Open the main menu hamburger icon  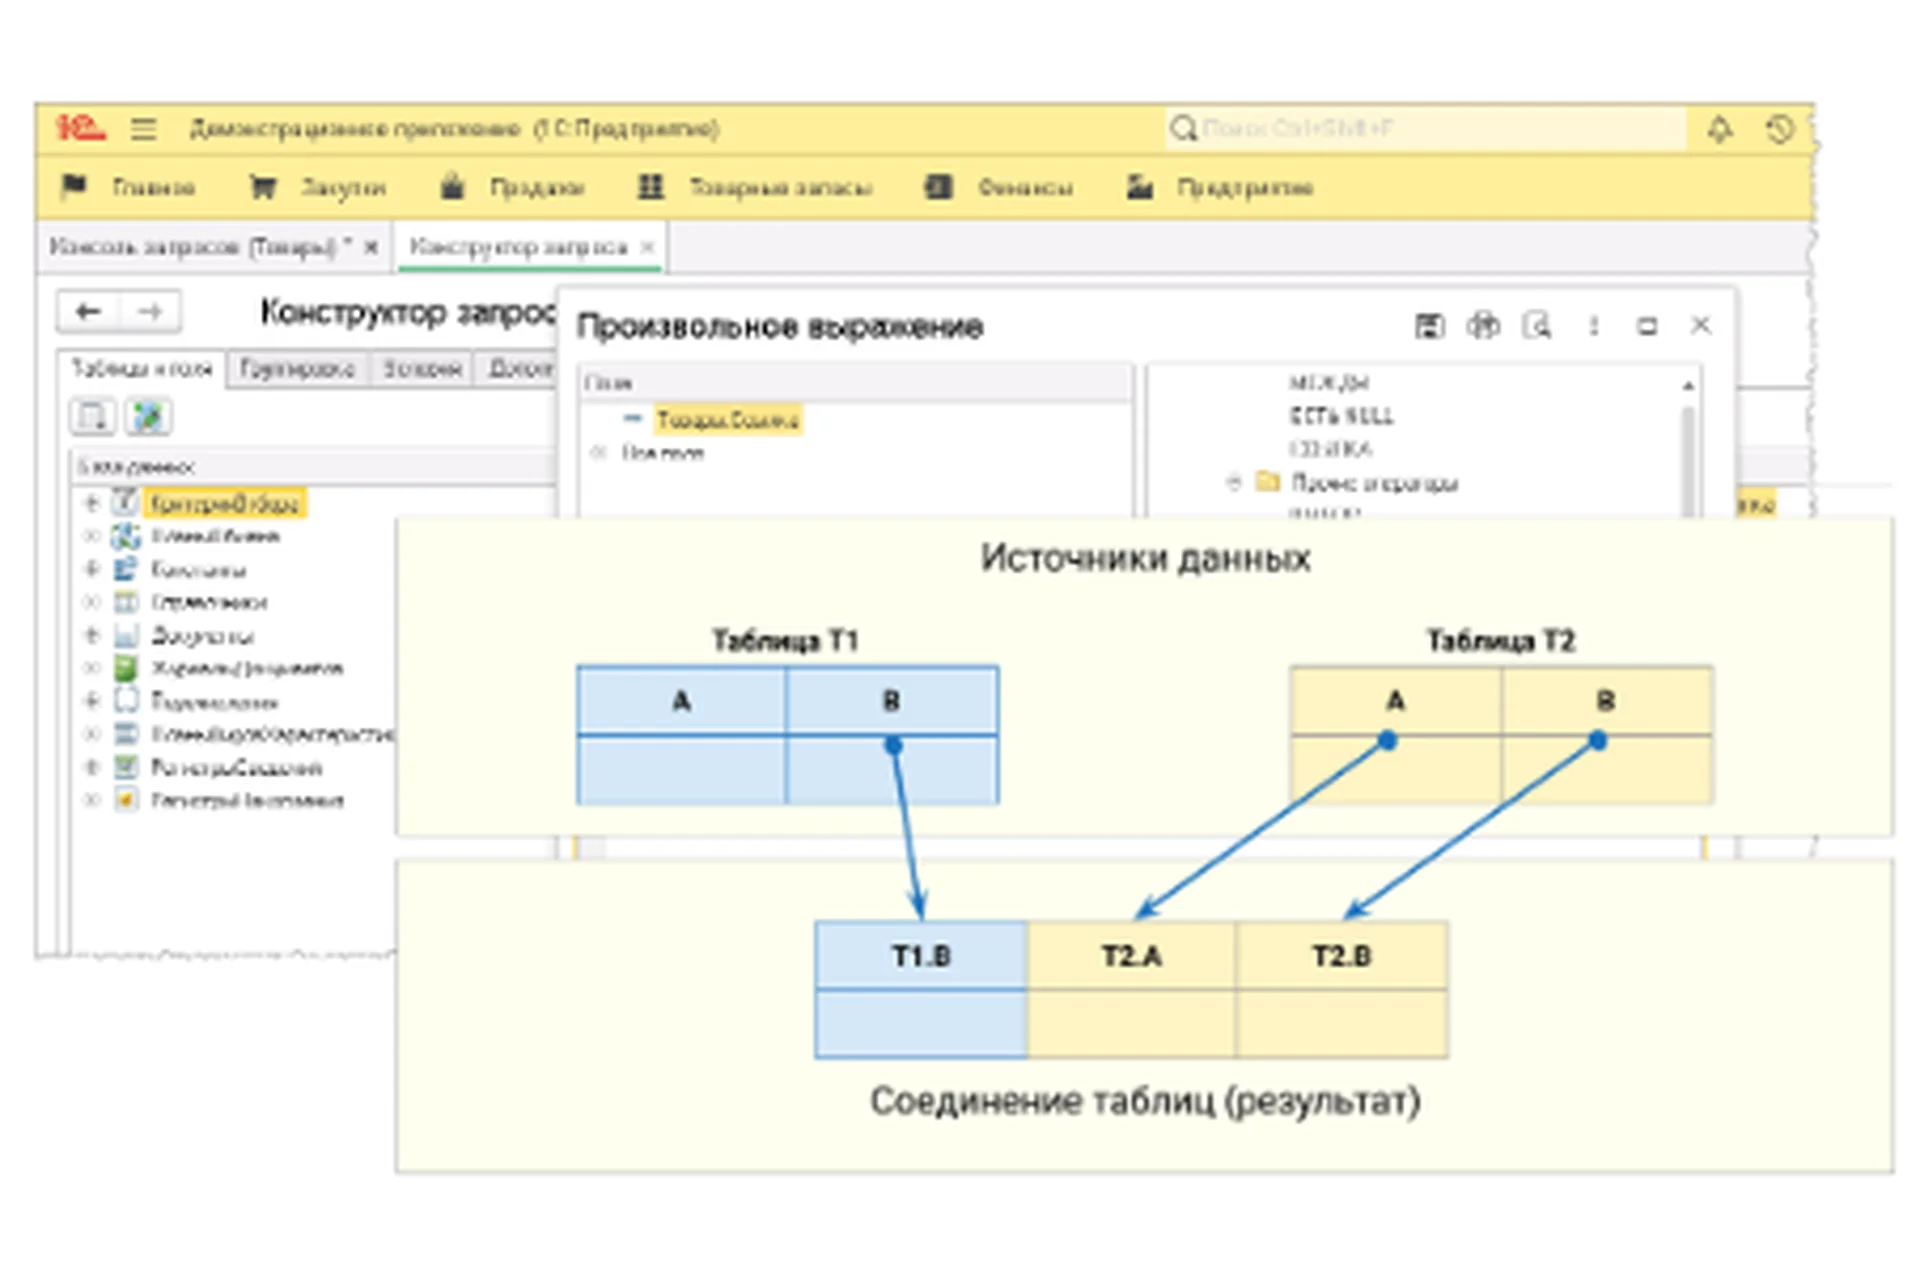(x=143, y=129)
